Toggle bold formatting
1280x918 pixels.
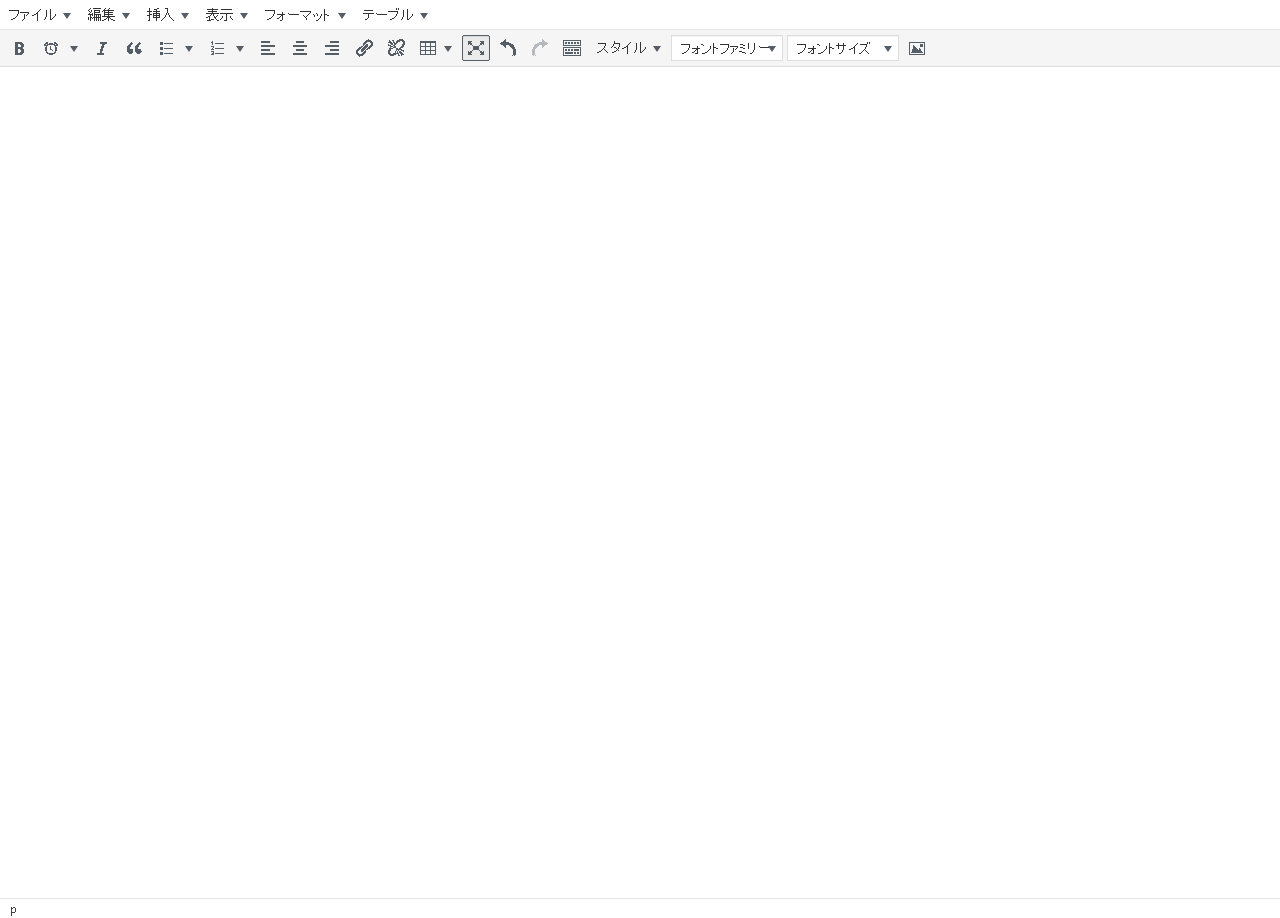pyautogui.click(x=19, y=48)
